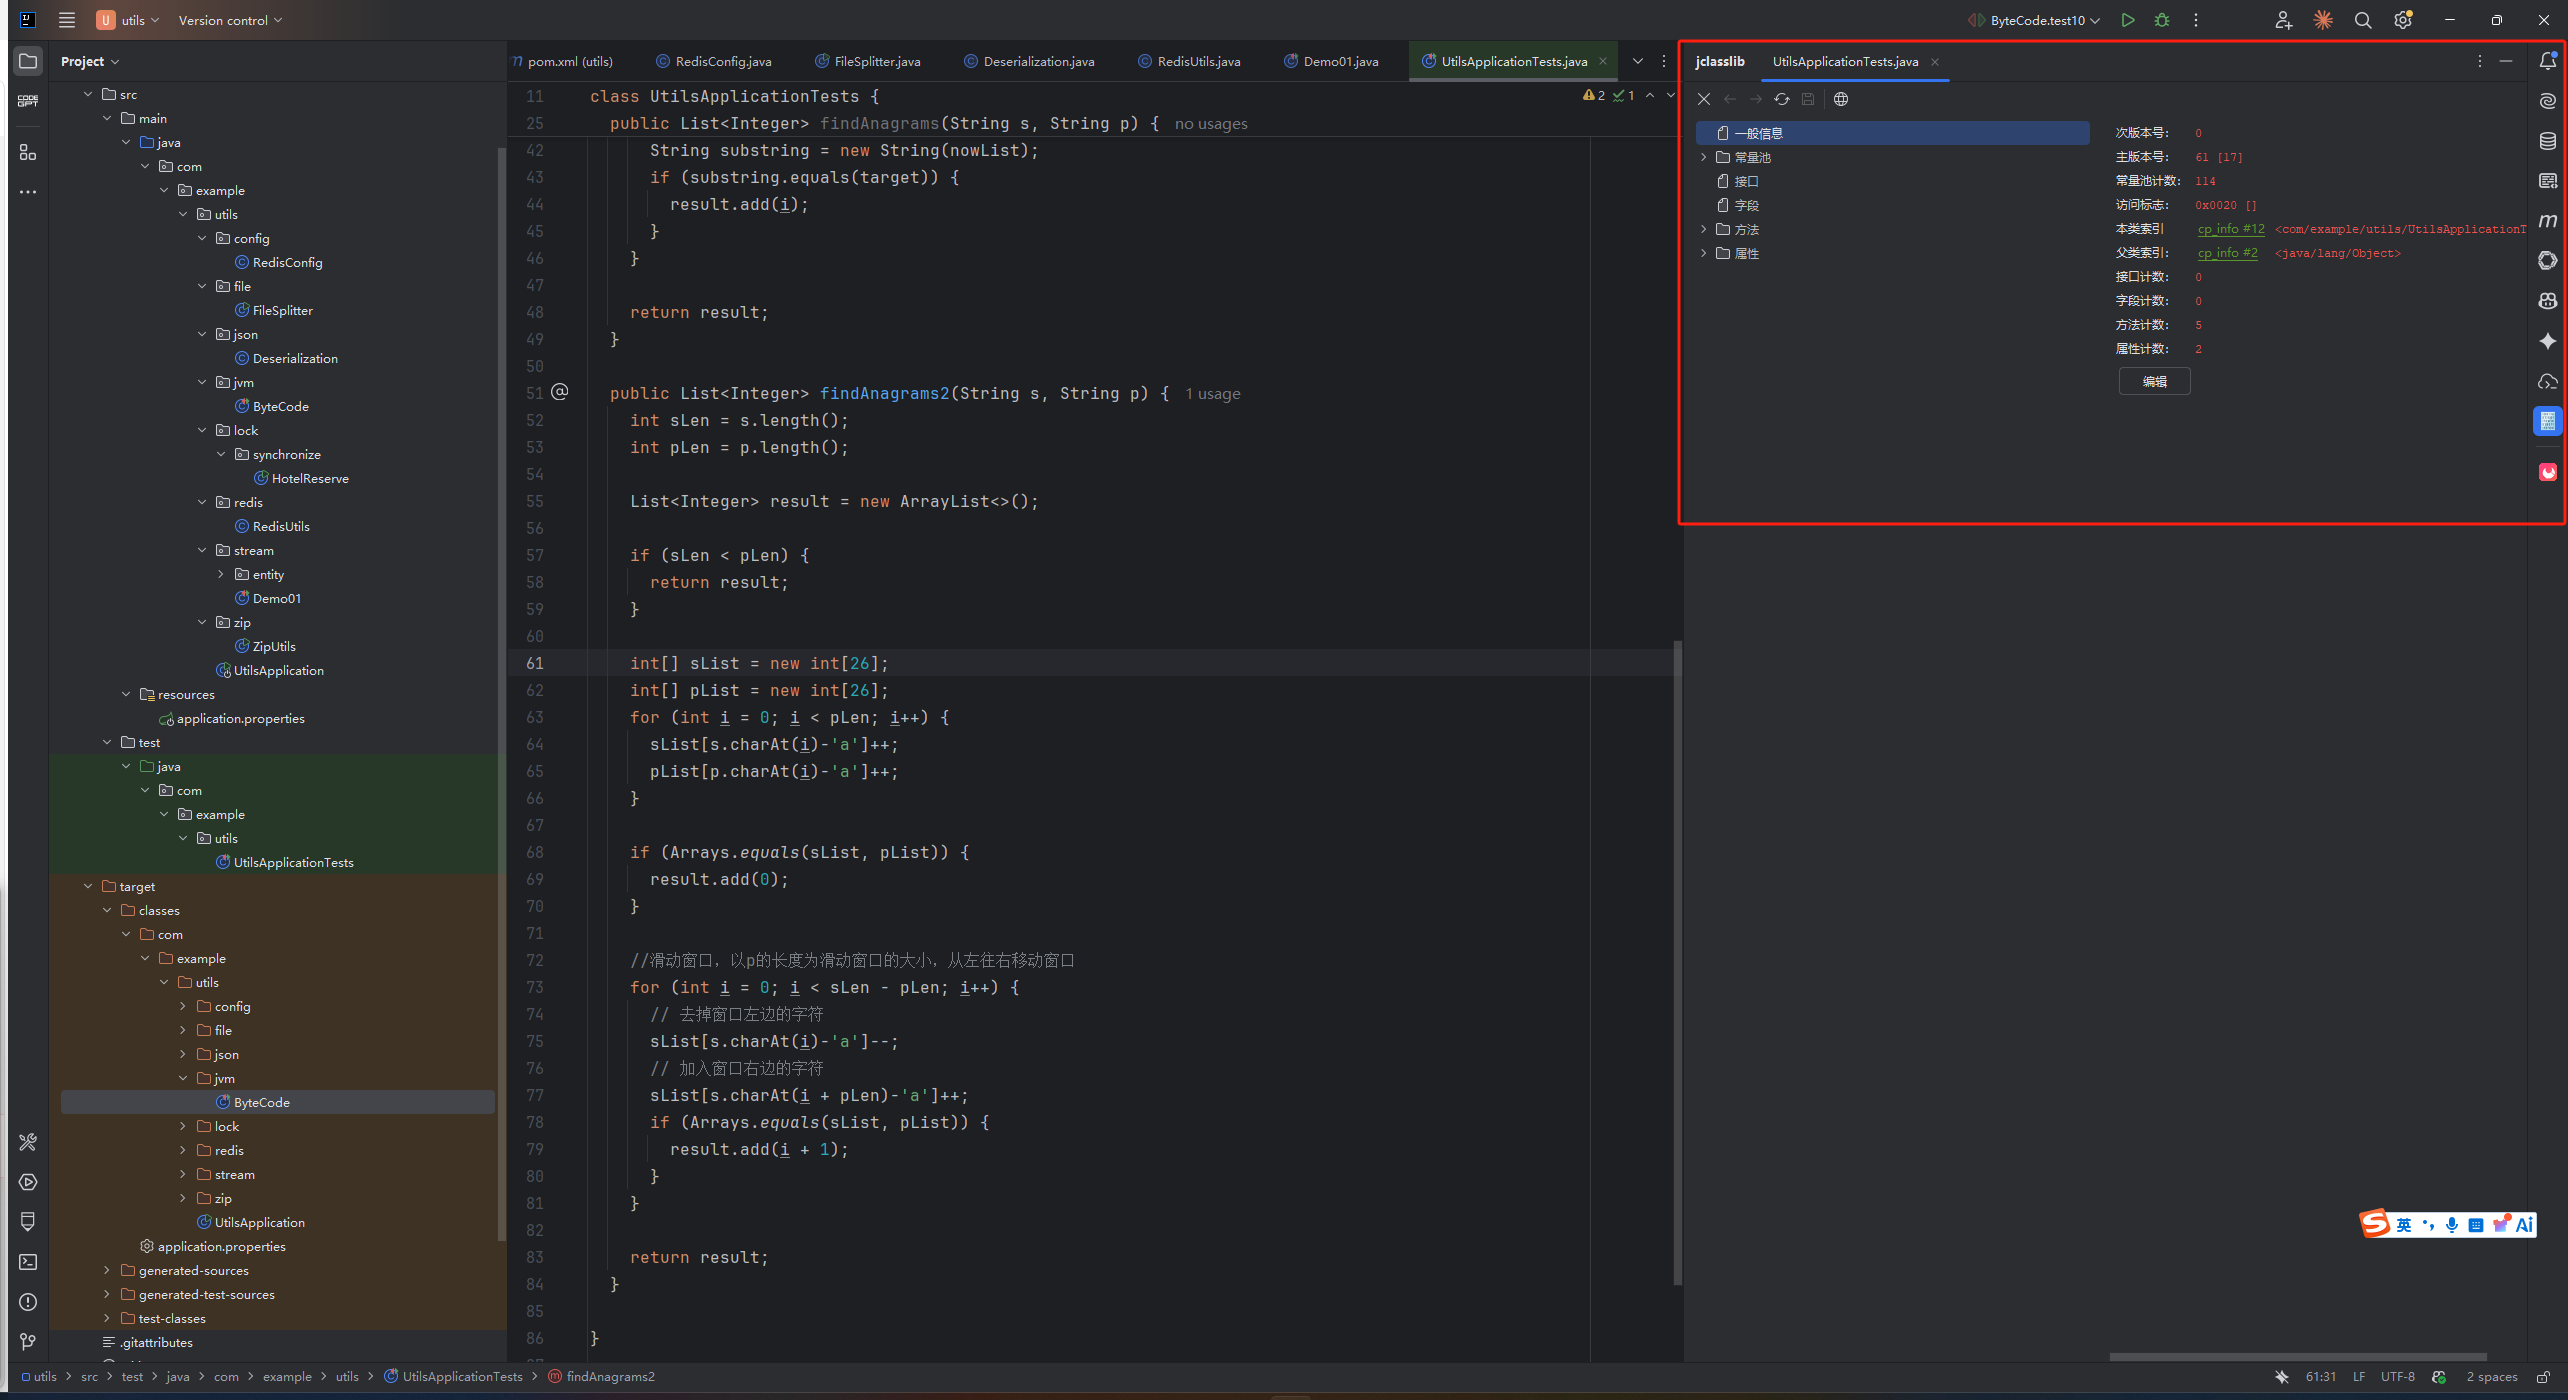Switch to the Deserialization.java tab
Viewport: 2568px width, 1400px height.
[1030, 61]
